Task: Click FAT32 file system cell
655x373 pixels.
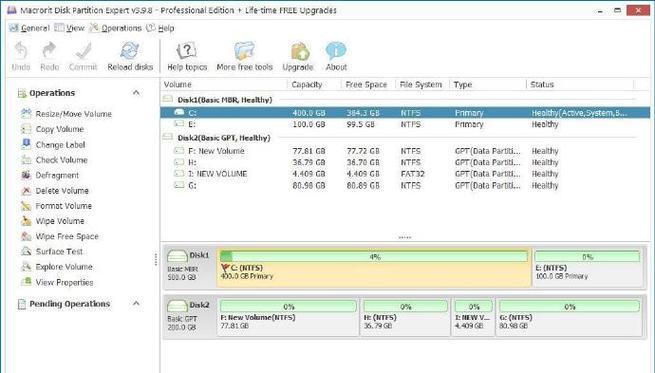Action: 412,174
